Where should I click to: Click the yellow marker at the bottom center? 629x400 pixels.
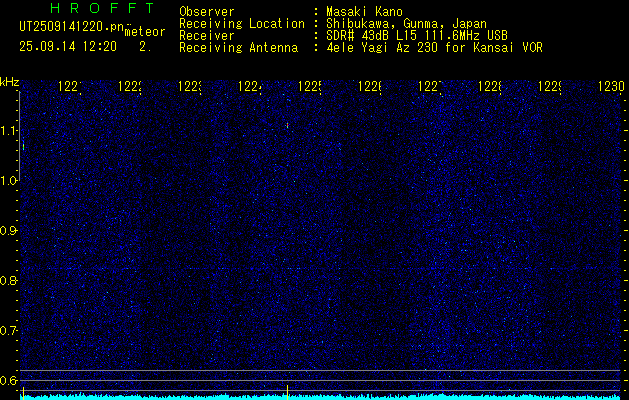click(x=287, y=392)
